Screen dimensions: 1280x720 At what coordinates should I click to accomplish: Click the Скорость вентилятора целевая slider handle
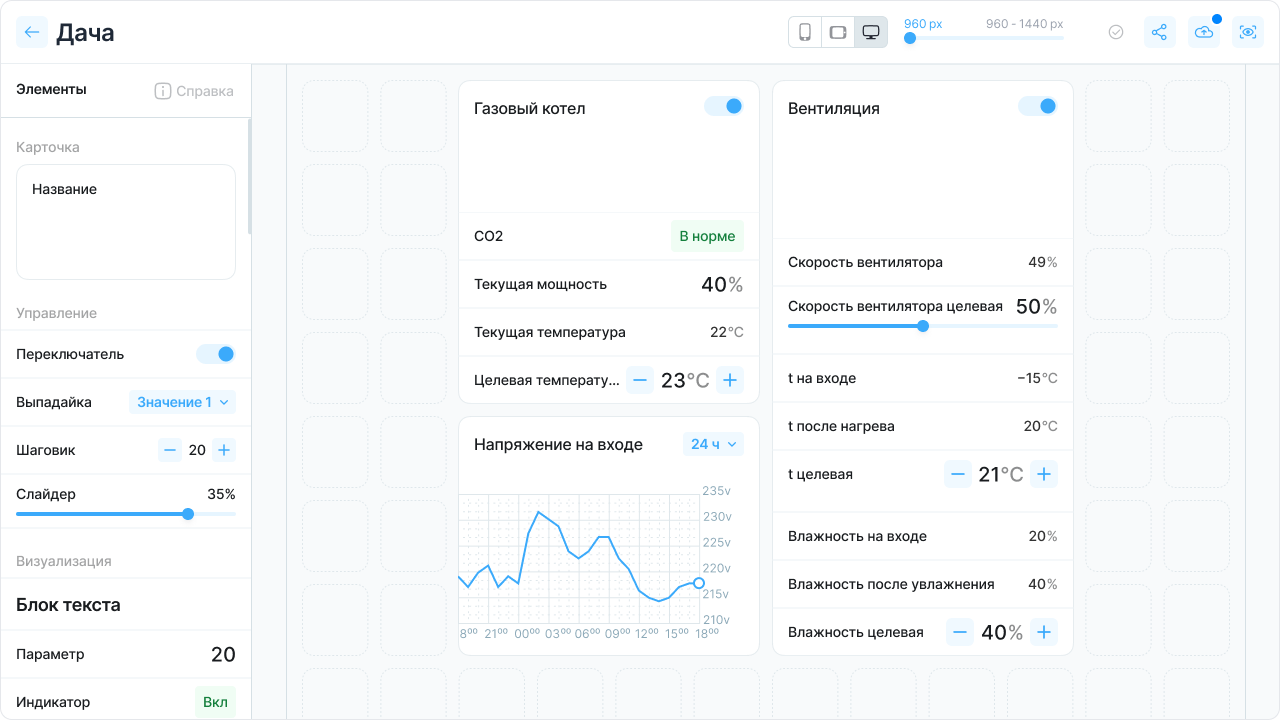pyautogui.click(x=923, y=326)
